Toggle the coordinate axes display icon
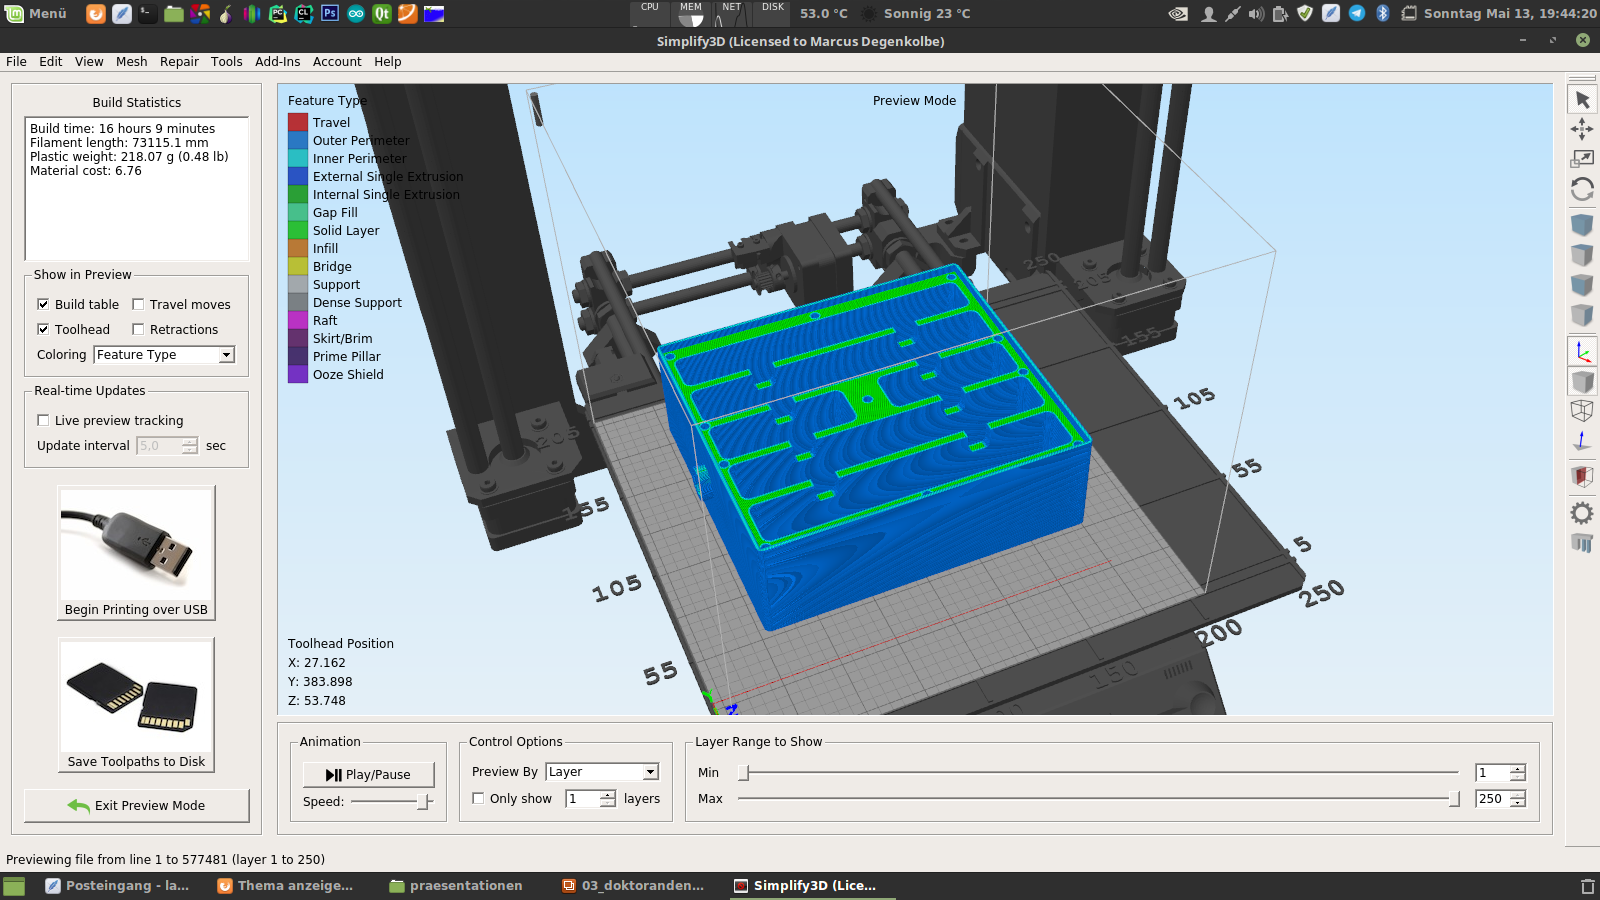Viewport: 1600px width, 900px height. pyautogui.click(x=1582, y=352)
